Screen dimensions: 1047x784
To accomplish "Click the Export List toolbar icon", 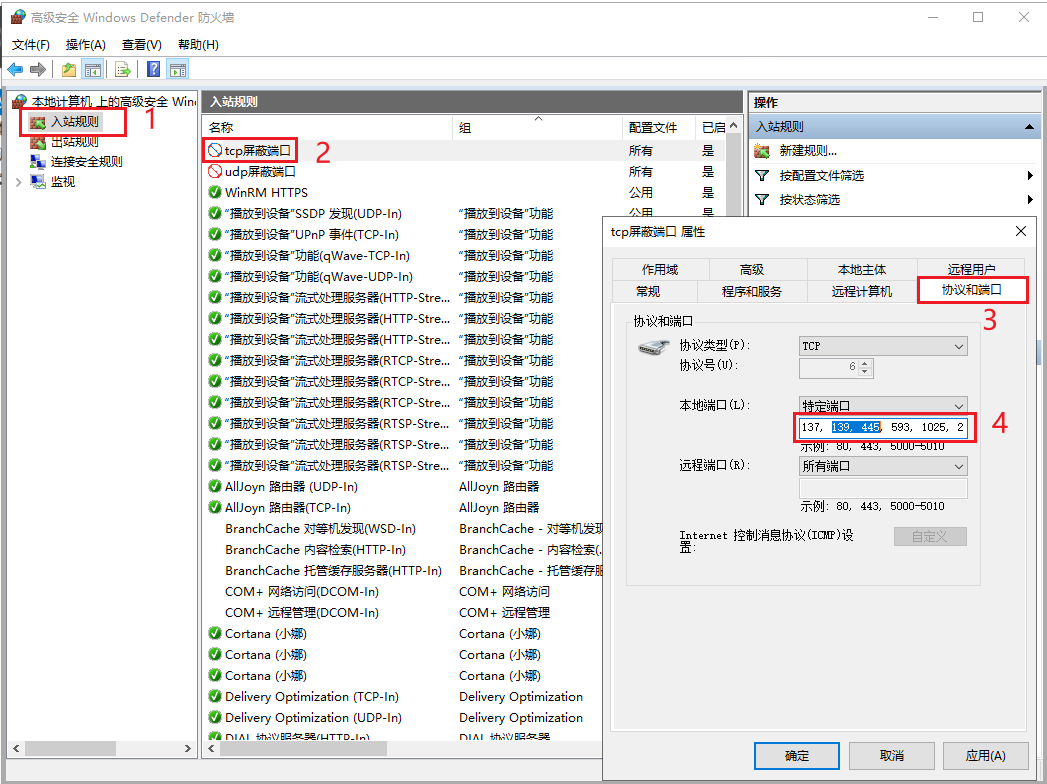I will (x=122, y=70).
